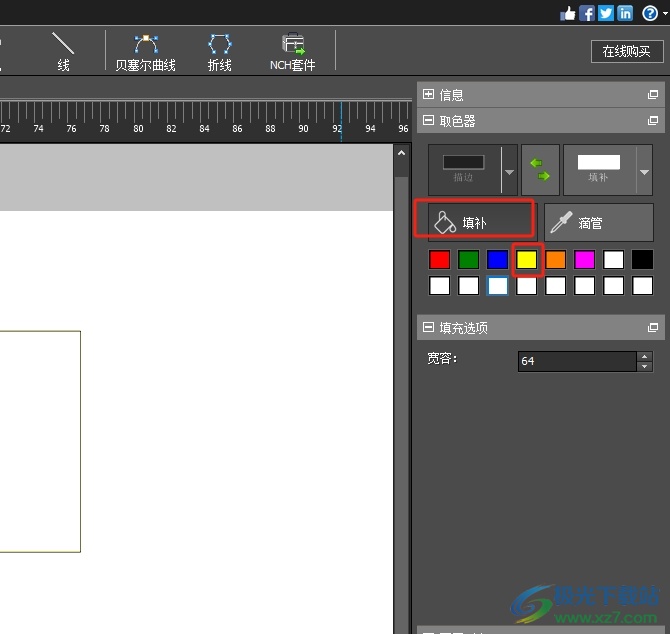Pick the yellow color swatch

coord(527,260)
